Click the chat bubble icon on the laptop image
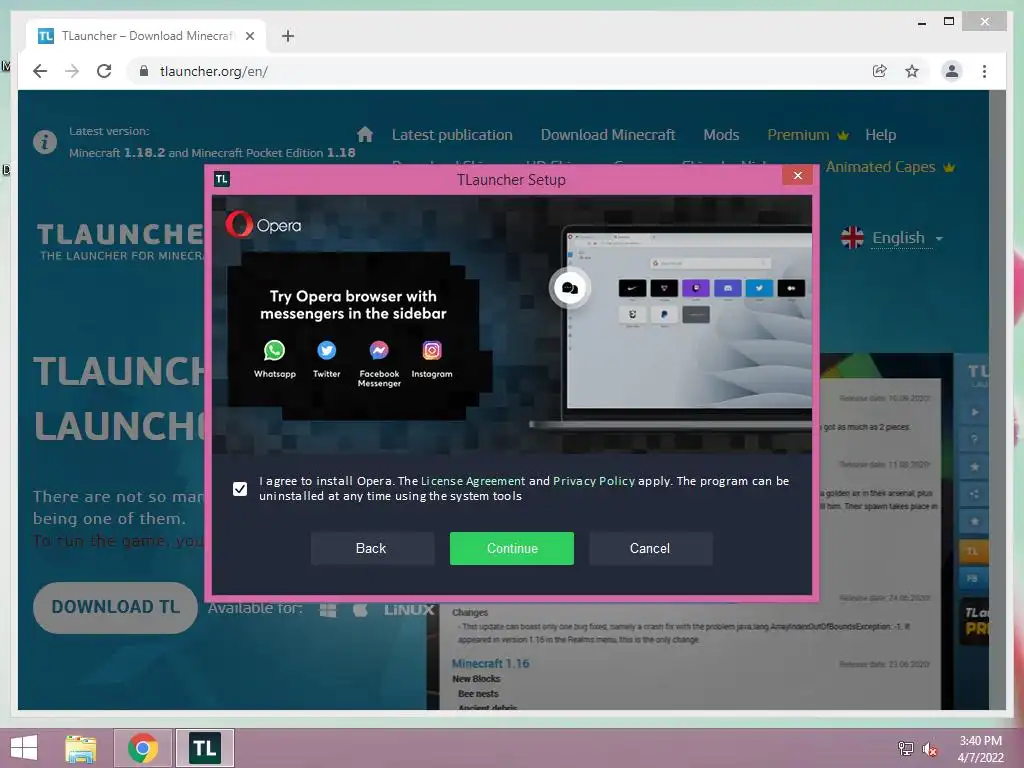1024x768 pixels. 569,287
